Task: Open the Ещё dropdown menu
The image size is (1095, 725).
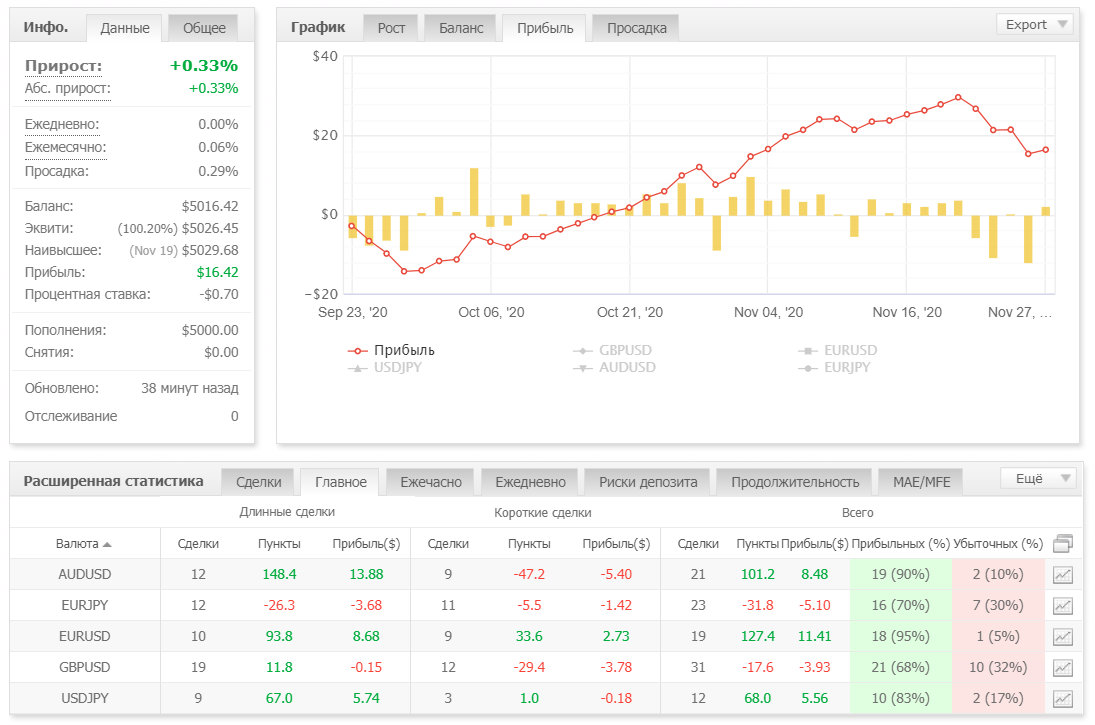Action: (x=1038, y=478)
